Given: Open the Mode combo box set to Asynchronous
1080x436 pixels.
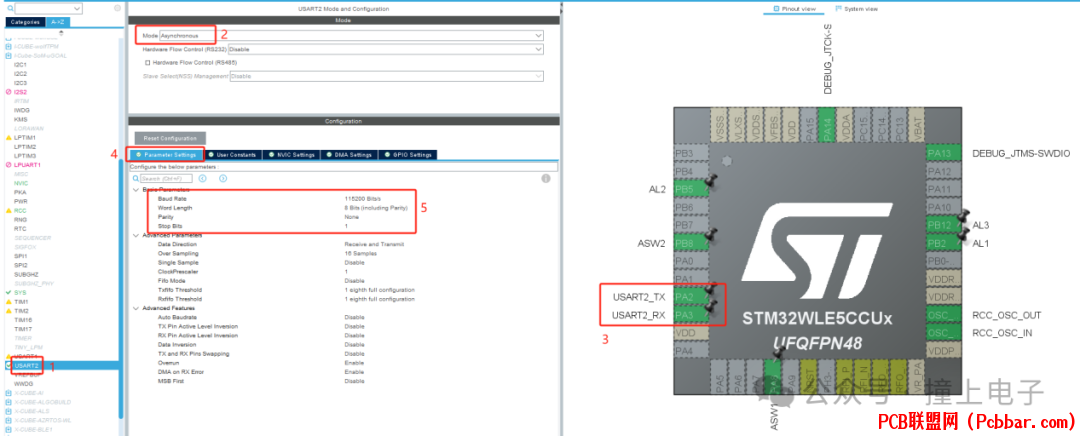Looking at the screenshot, I should [x=351, y=35].
